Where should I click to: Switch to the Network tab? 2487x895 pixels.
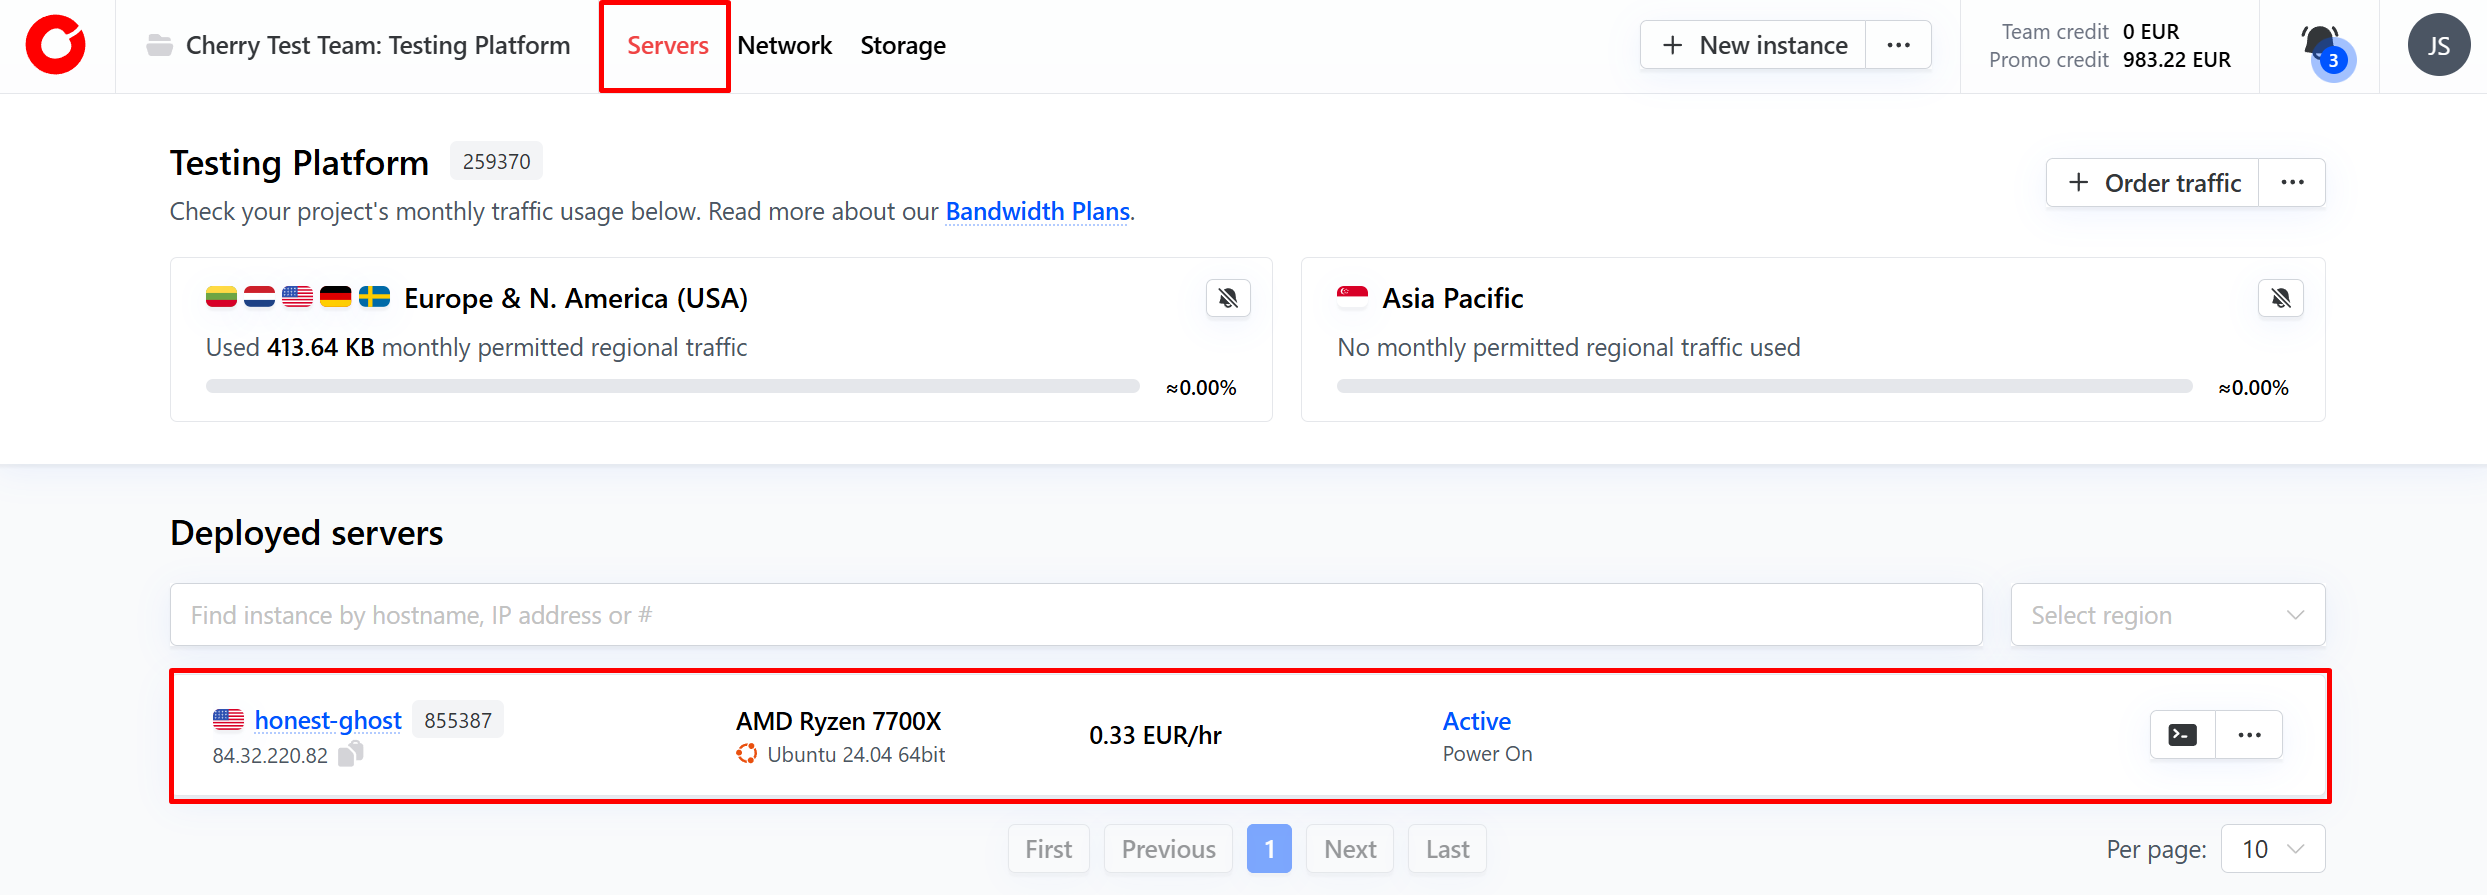click(784, 46)
